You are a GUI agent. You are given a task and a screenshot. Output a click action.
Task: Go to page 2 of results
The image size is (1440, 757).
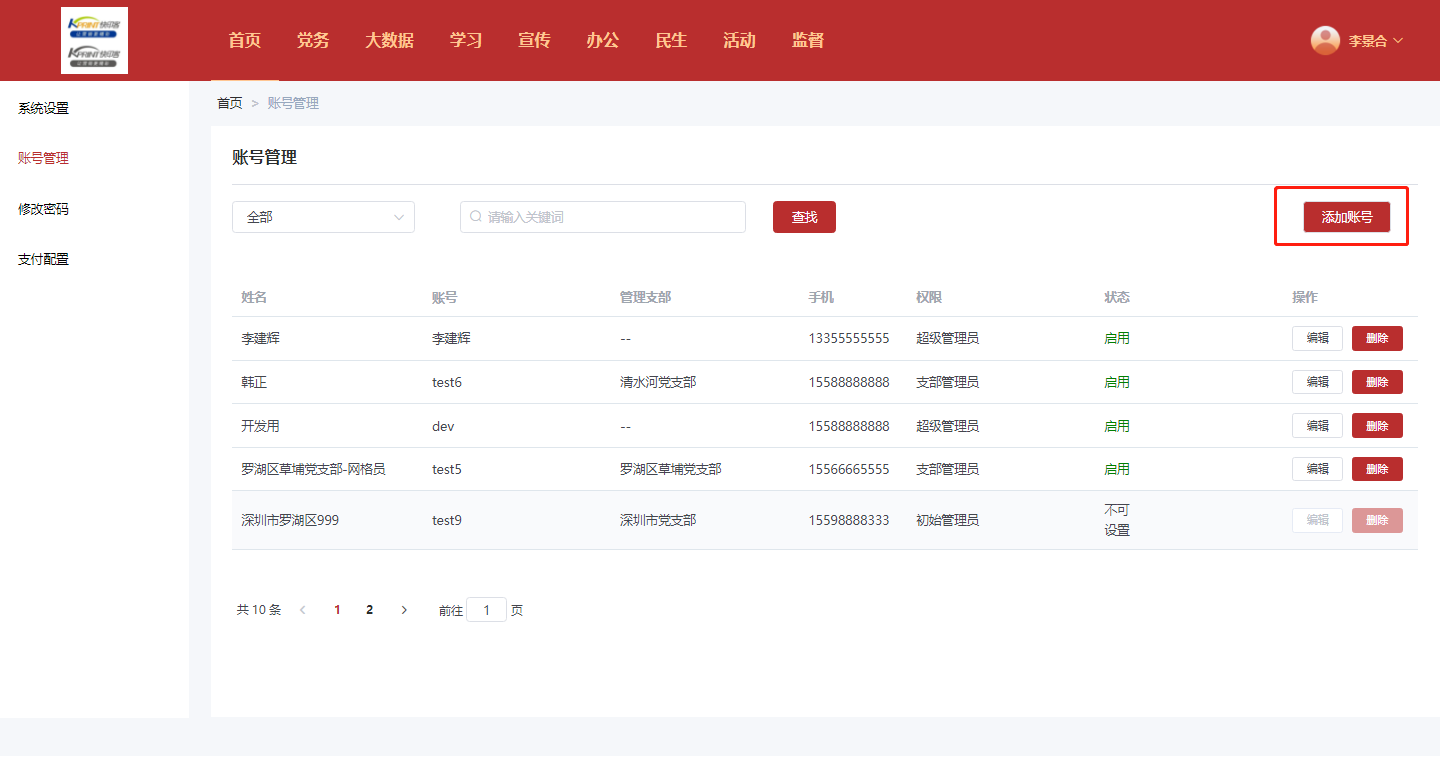click(x=369, y=610)
